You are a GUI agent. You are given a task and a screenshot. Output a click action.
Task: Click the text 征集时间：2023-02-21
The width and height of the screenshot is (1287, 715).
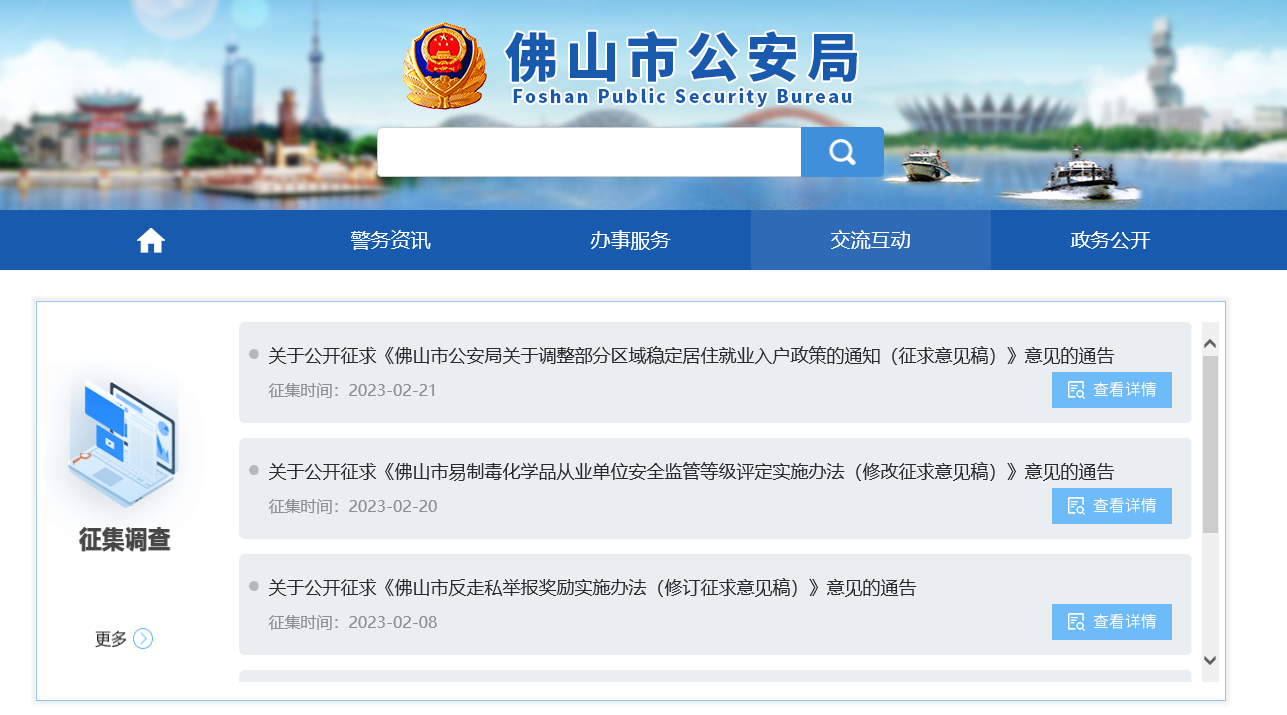tap(353, 390)
